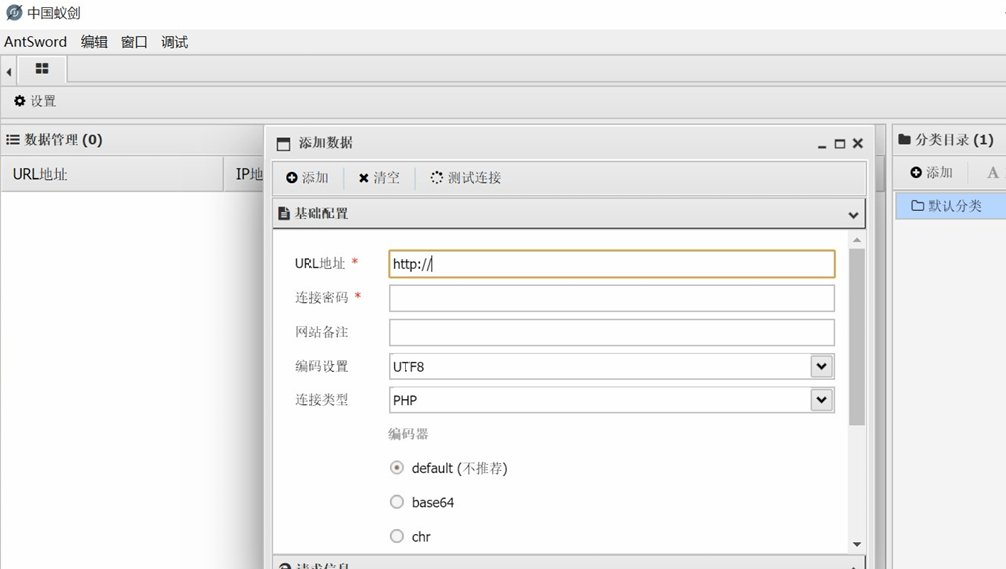
Task: Click the URL地址 column header
Action: [x=40, y=174]
